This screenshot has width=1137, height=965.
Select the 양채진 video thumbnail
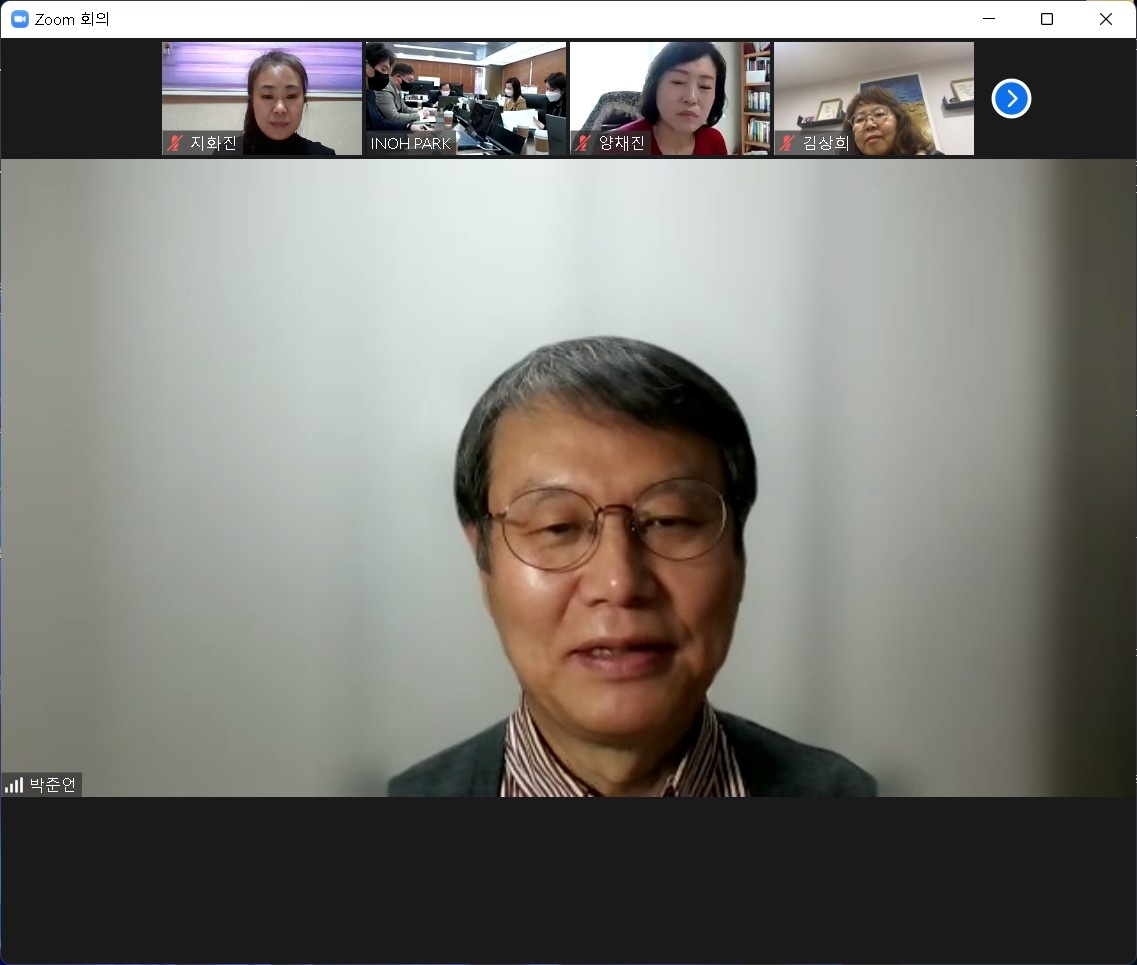(670, 99)
